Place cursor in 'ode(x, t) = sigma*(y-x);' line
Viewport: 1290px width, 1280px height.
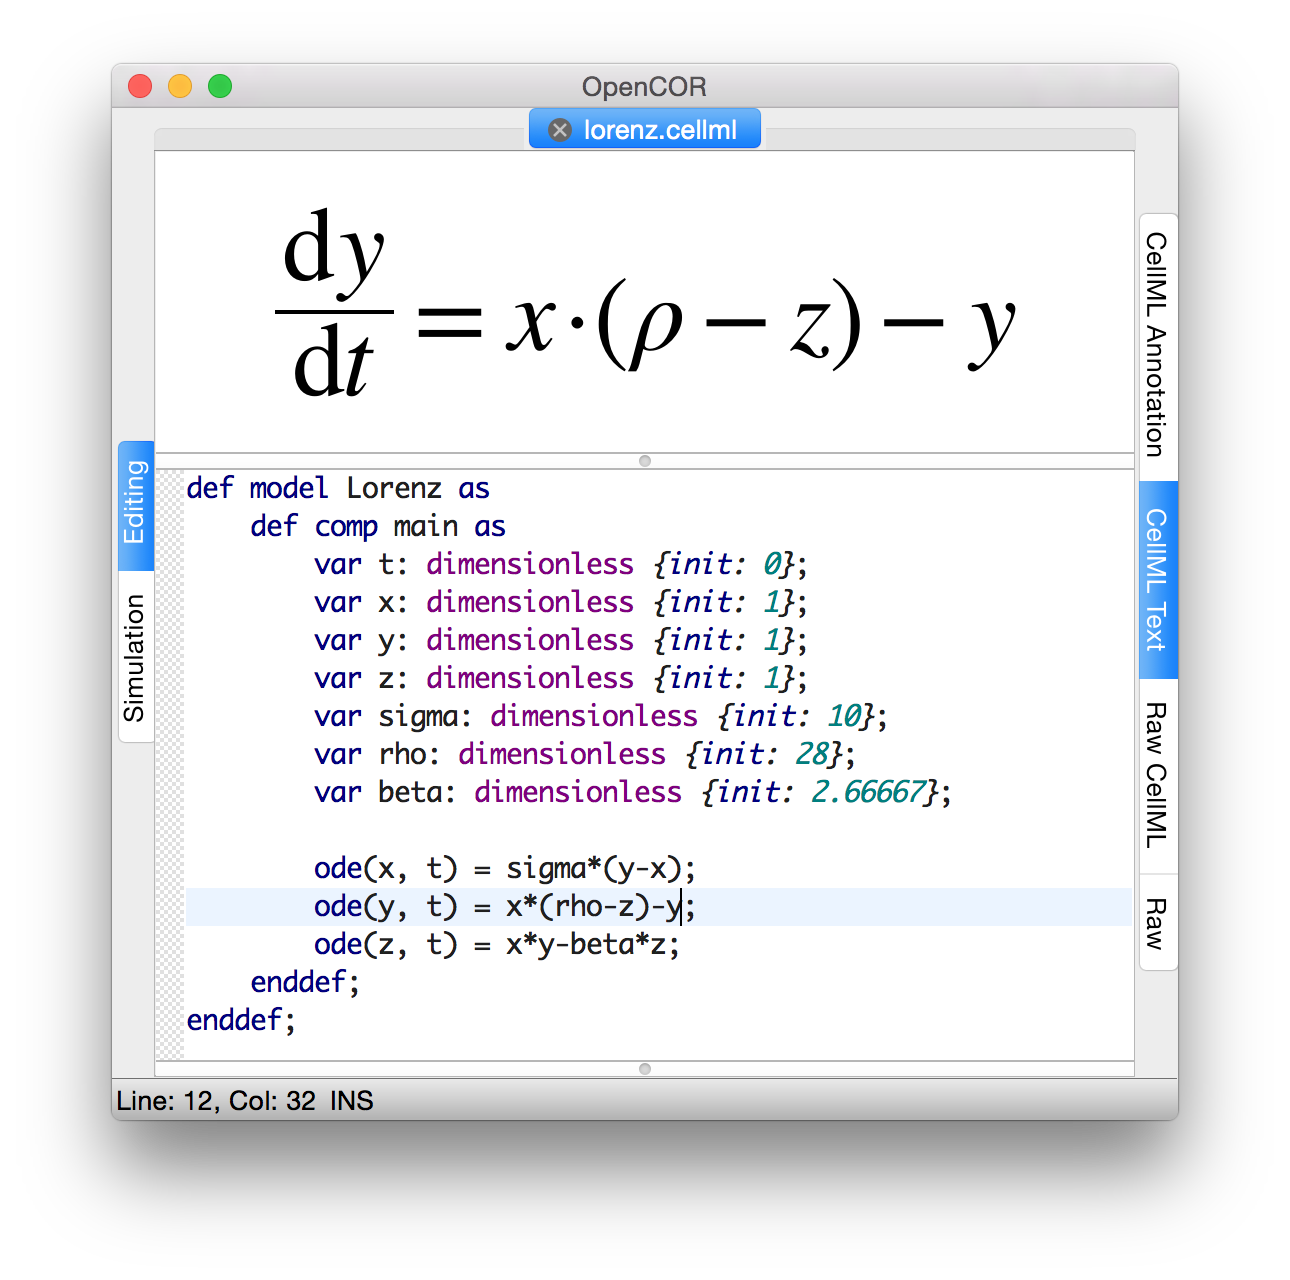(504, 868)
